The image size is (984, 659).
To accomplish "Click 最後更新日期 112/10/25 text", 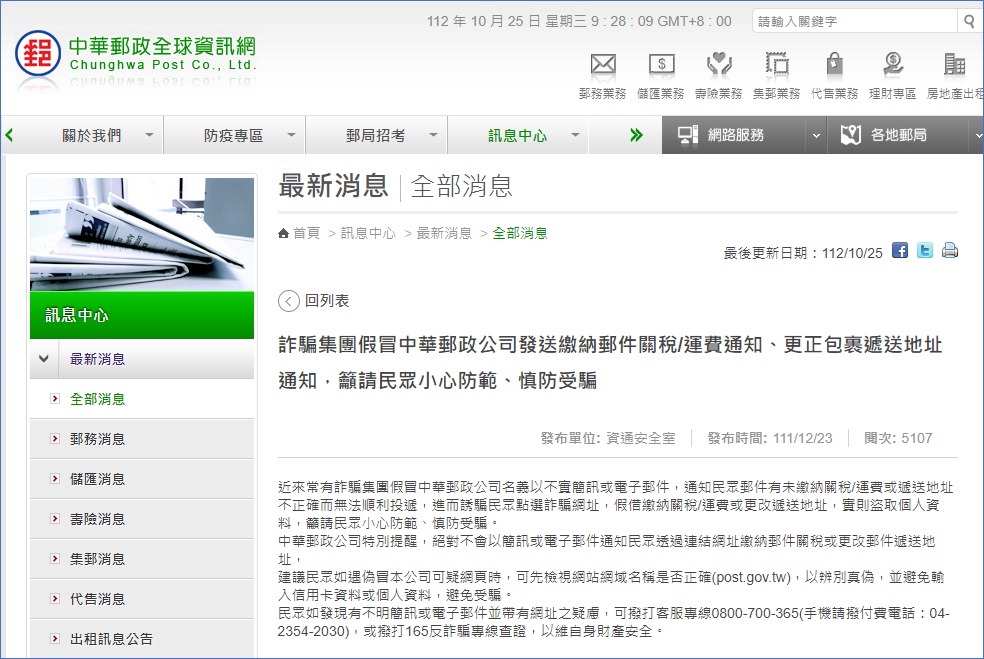I will pos(803,253).
